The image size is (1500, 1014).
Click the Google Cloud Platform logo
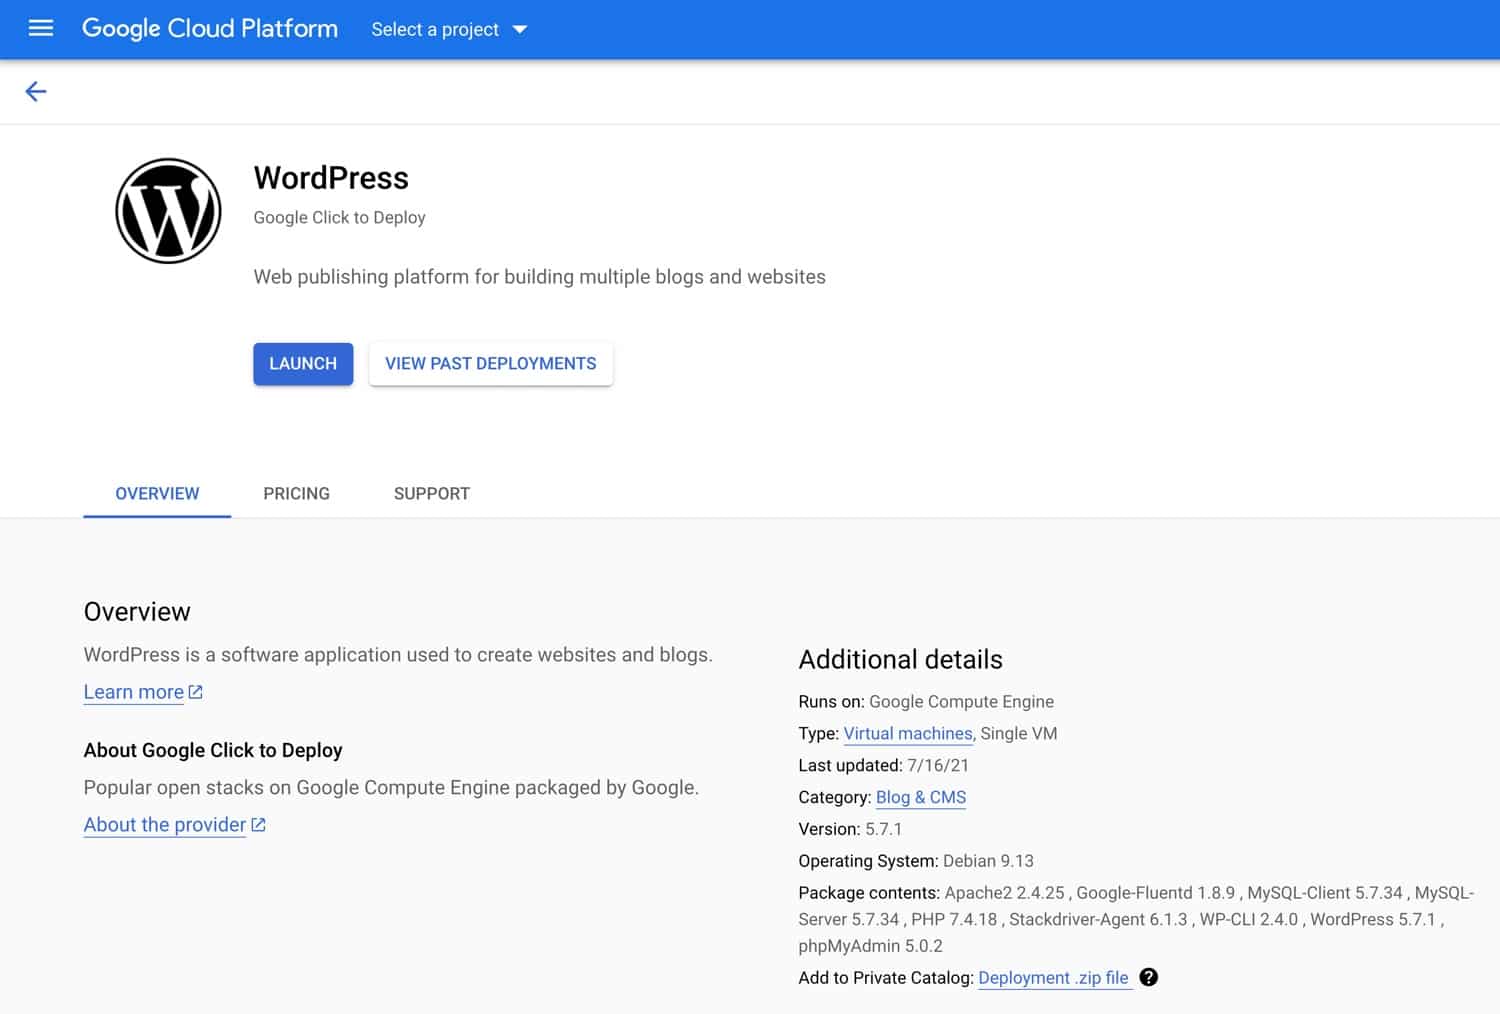(x=209, y=29)
